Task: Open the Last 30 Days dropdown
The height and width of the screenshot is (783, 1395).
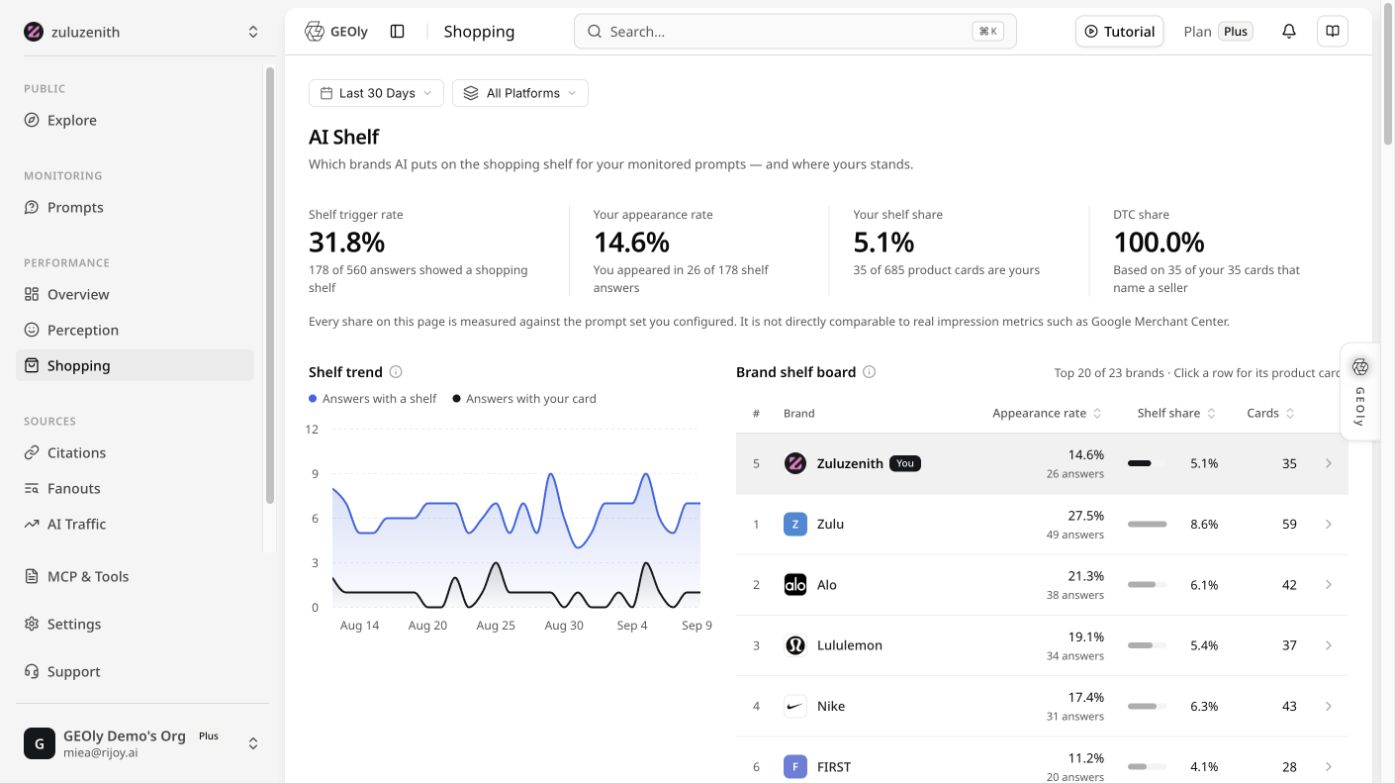Action: pos(376,93)
